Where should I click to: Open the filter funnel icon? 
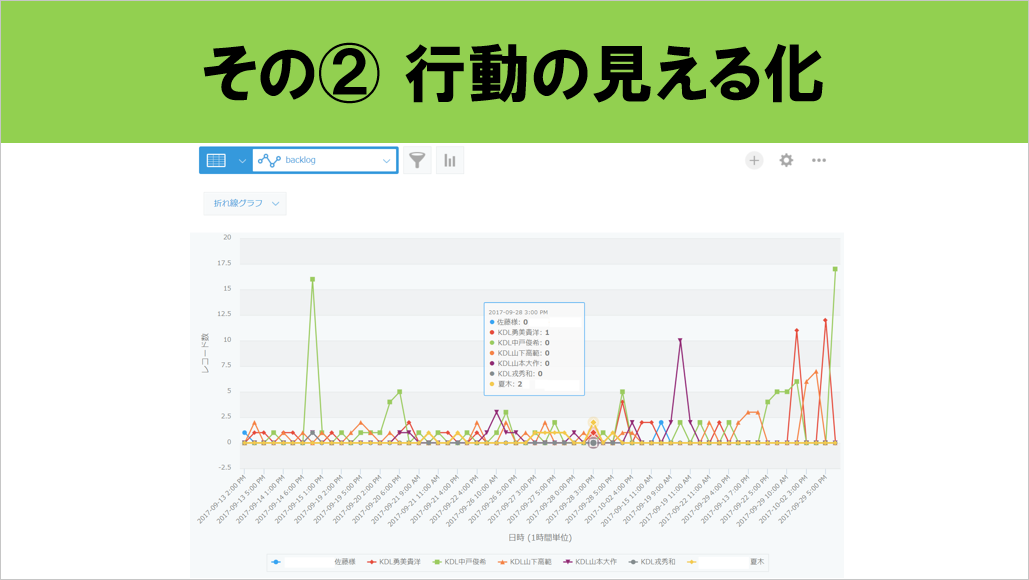[x=417, y=160]
